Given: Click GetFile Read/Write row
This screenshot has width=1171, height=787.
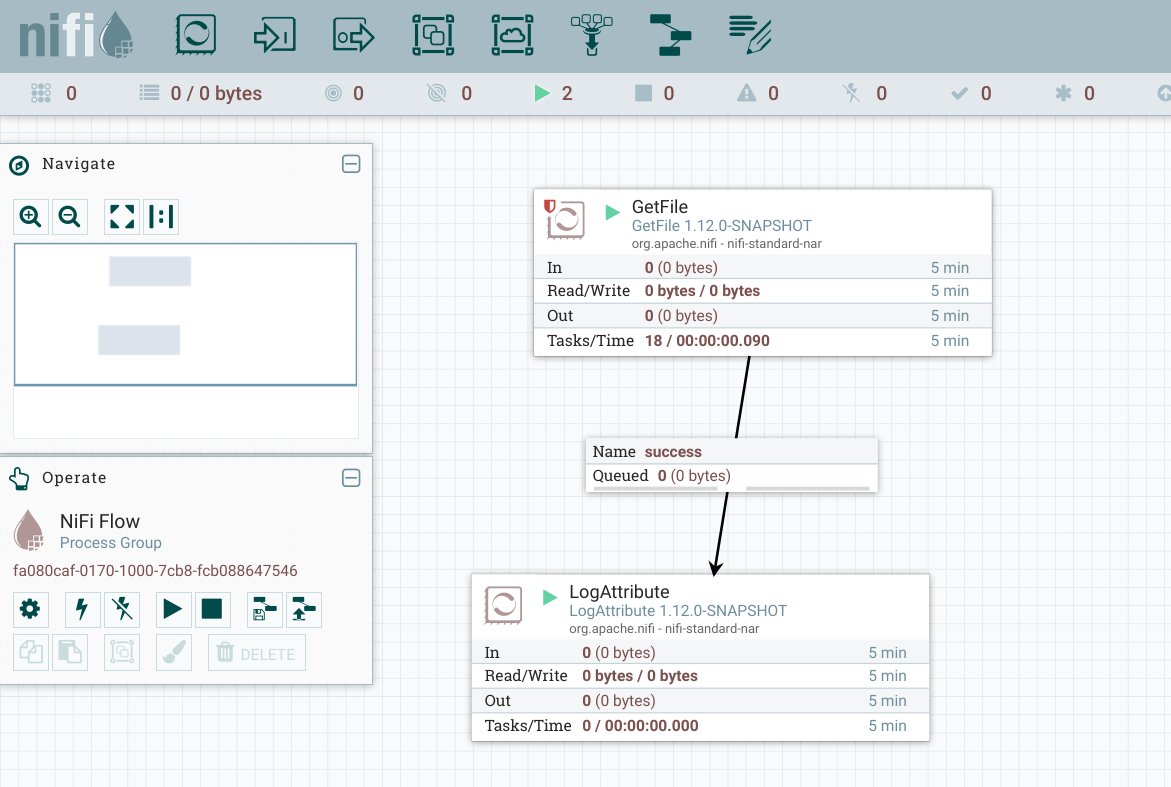Looking at the screenshot, I should pos(762,291).
